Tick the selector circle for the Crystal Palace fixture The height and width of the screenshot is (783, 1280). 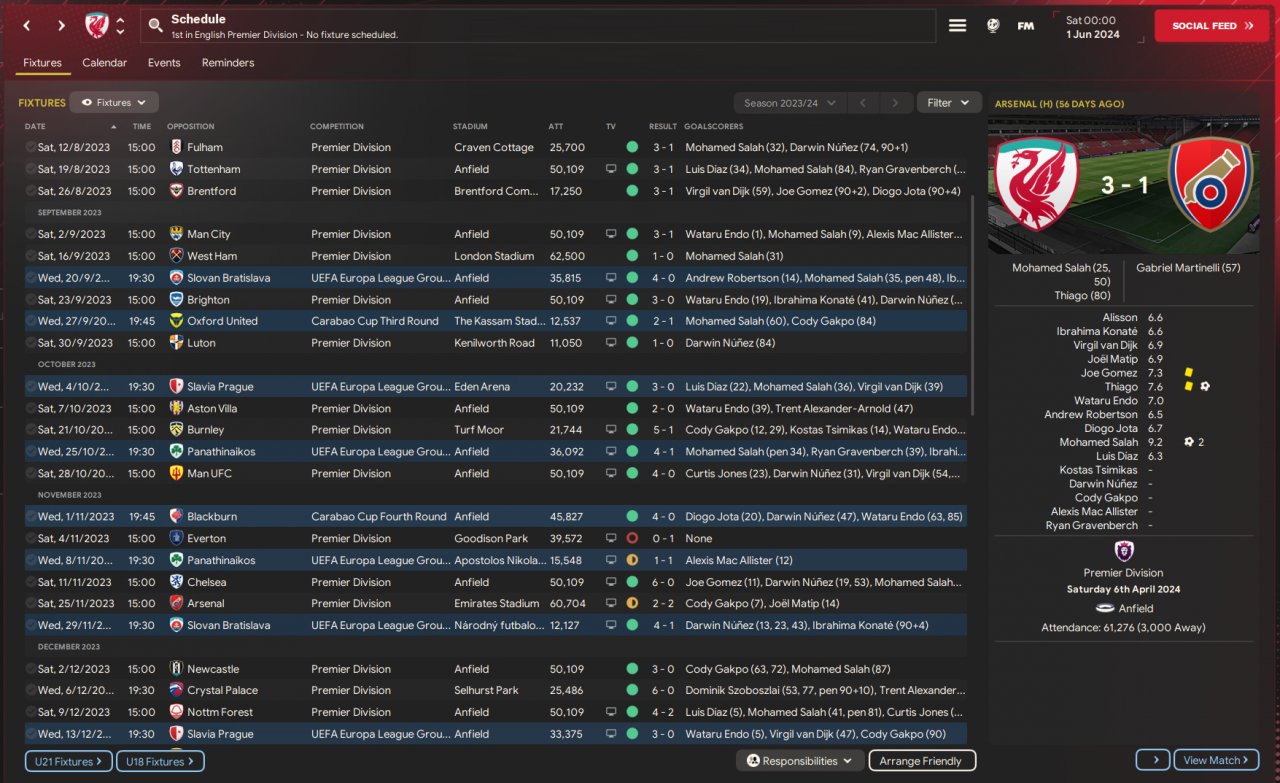point(31,691)
